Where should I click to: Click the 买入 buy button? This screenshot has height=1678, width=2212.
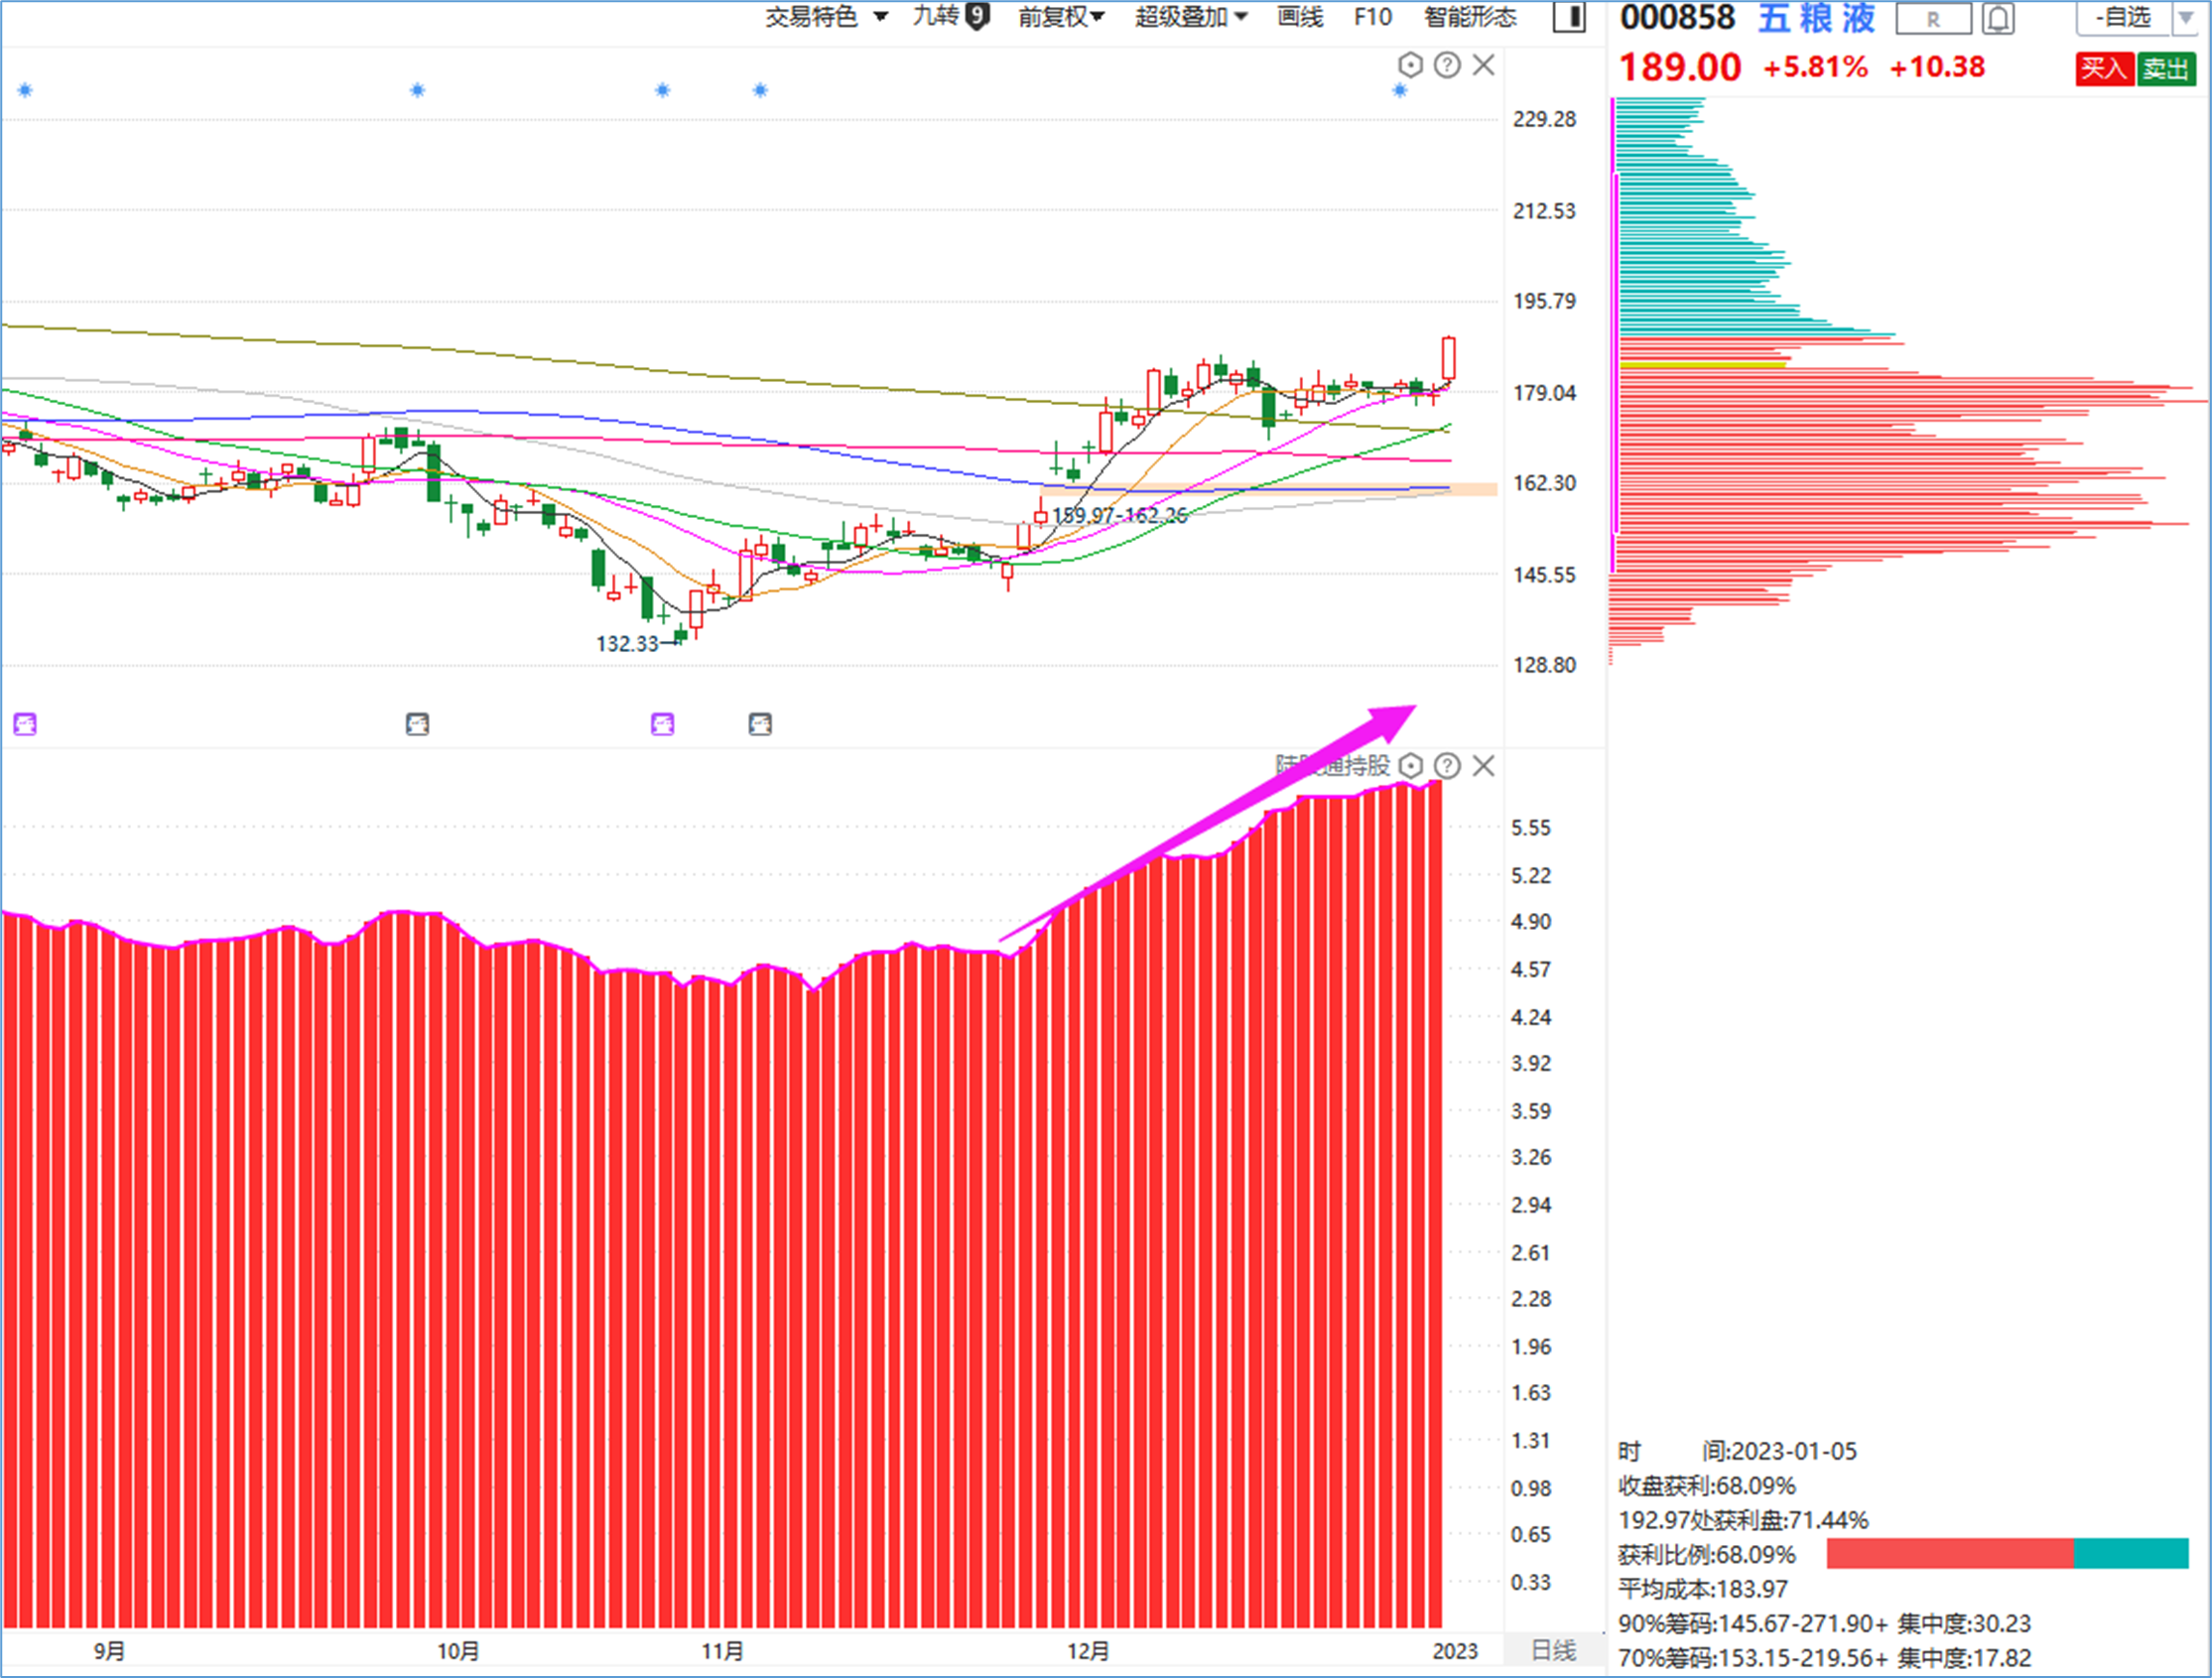[2104, 69]
